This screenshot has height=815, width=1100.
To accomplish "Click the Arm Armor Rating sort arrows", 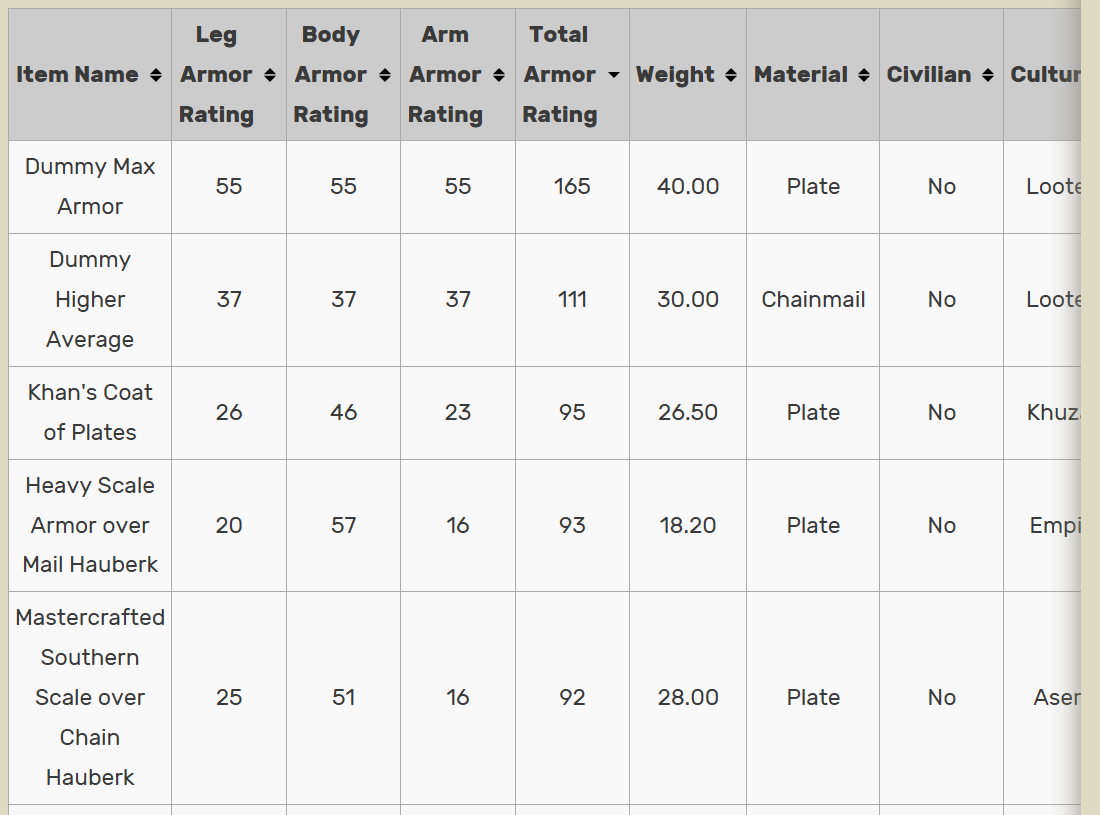I will coord(499,76).
